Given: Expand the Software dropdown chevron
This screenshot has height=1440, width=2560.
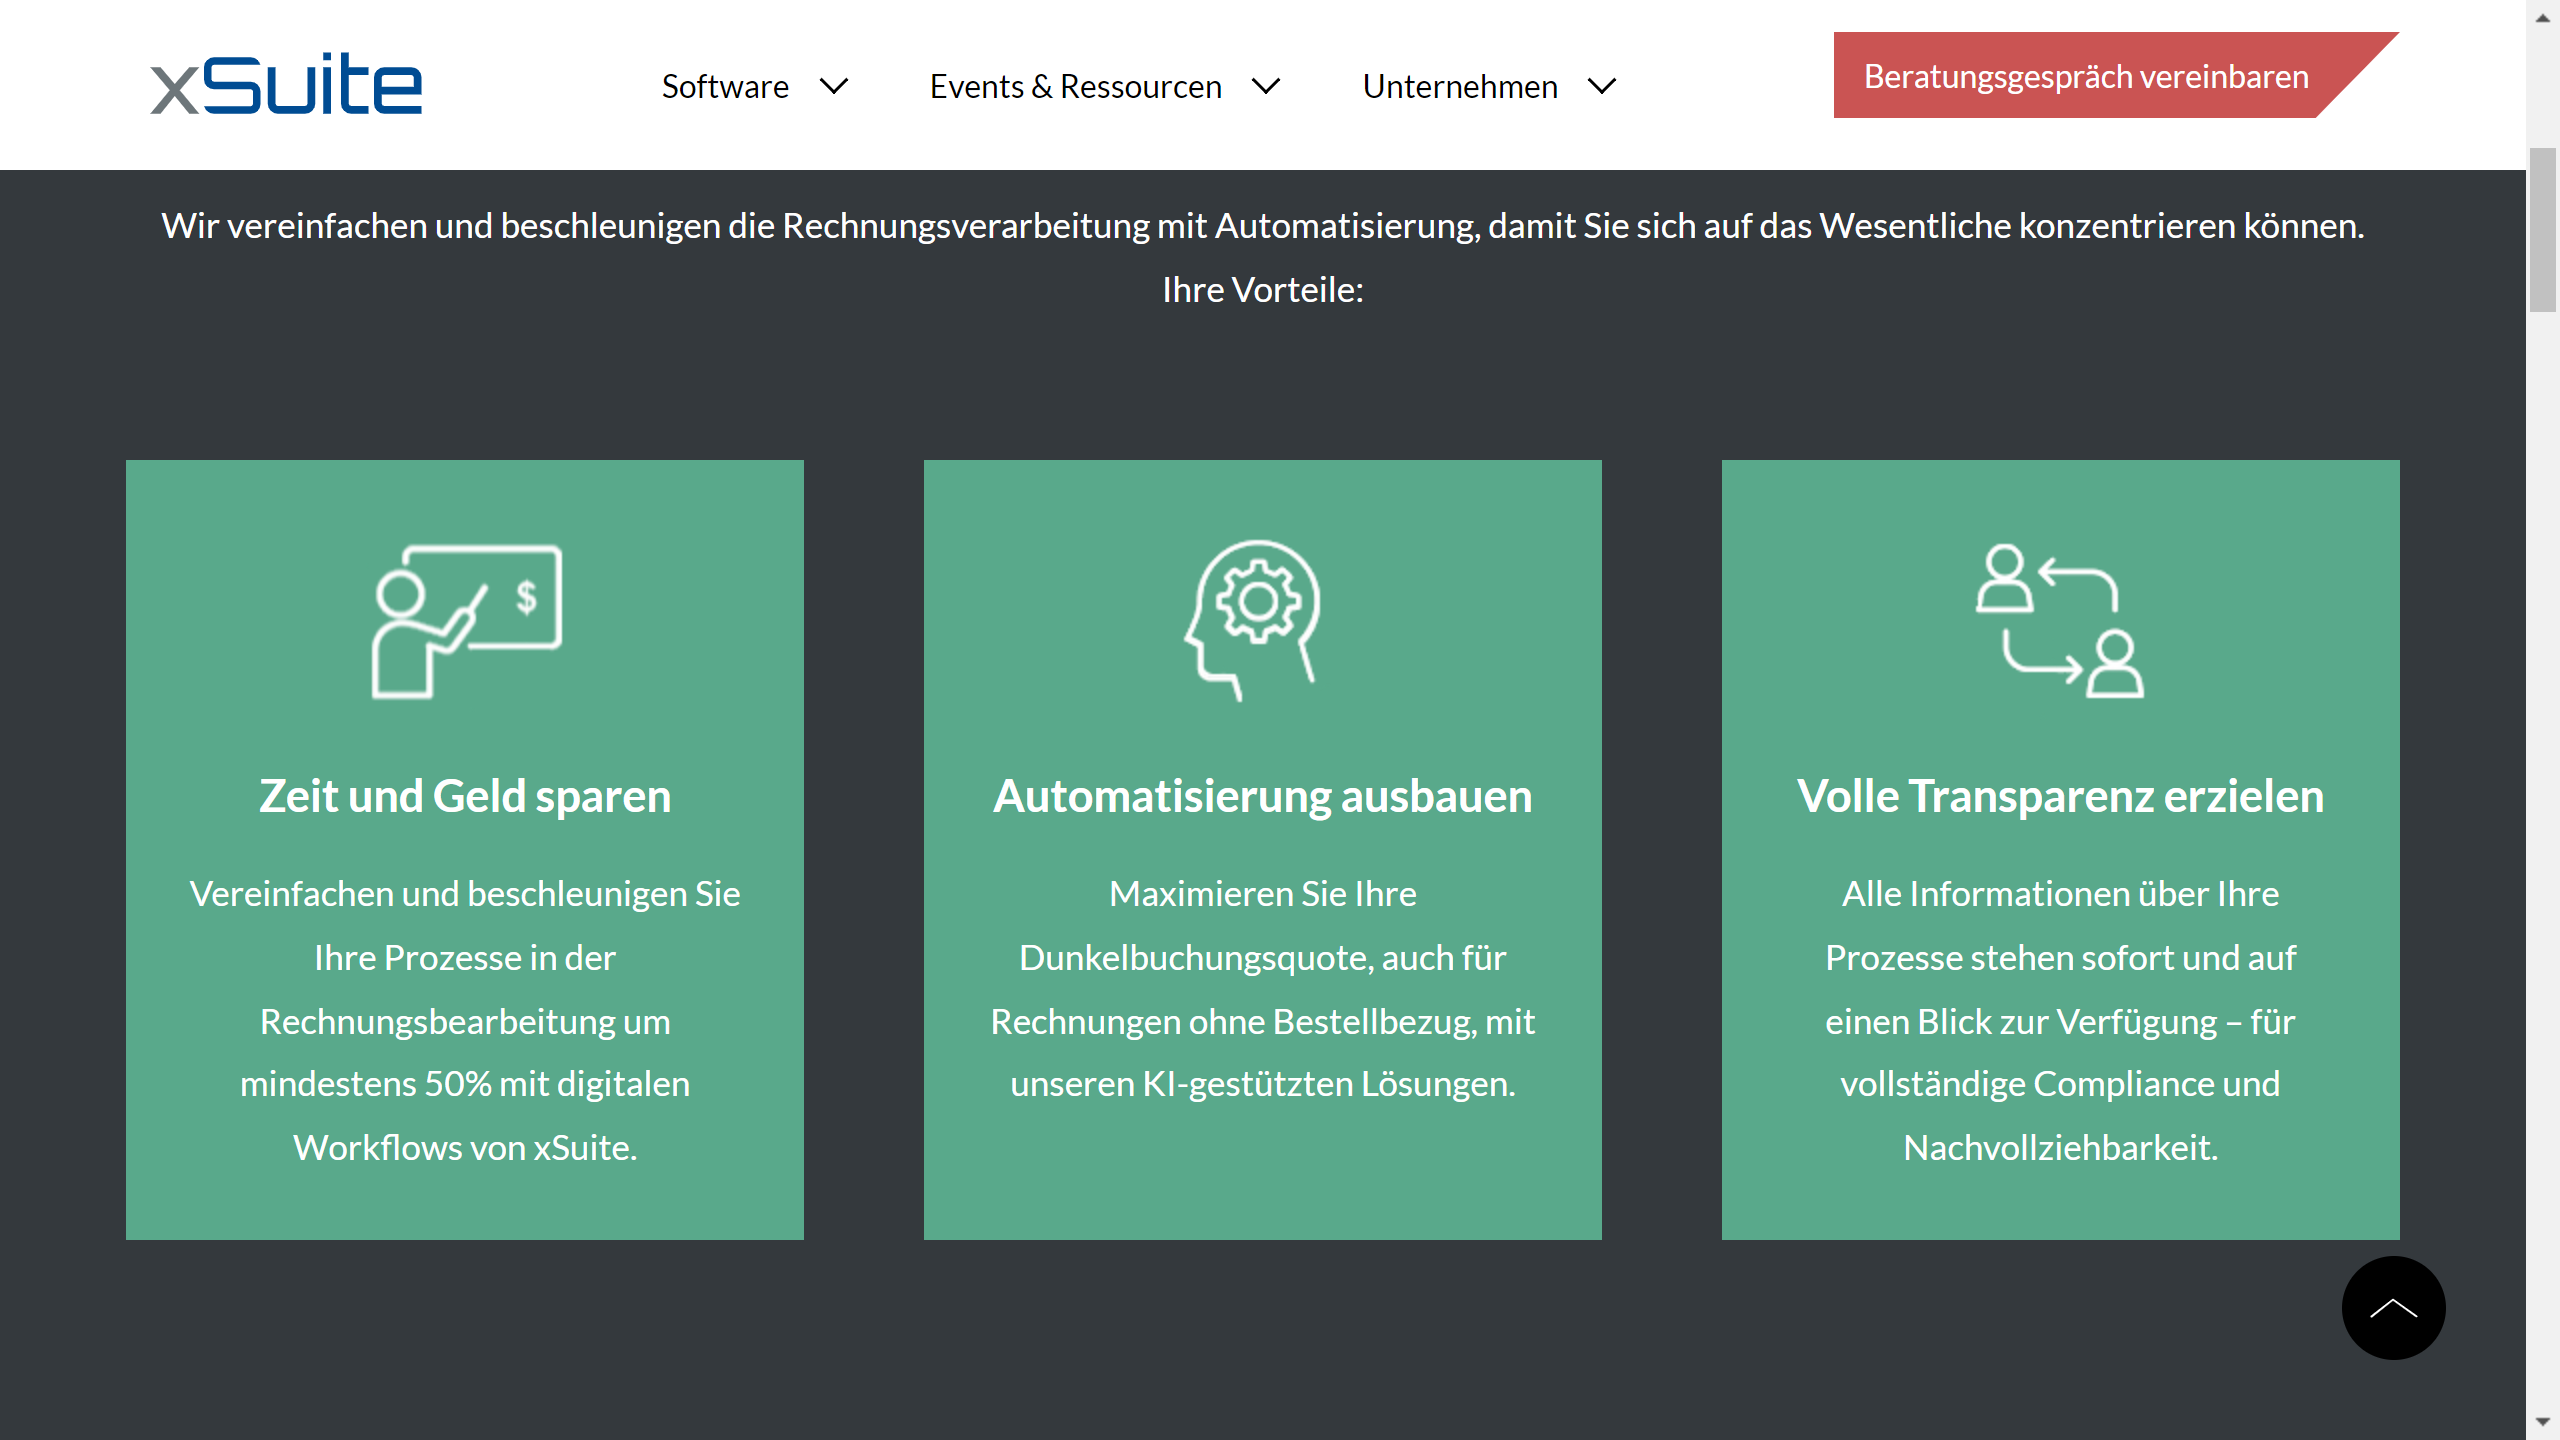Looking at the screenshot, I should (x=834, y=87).
